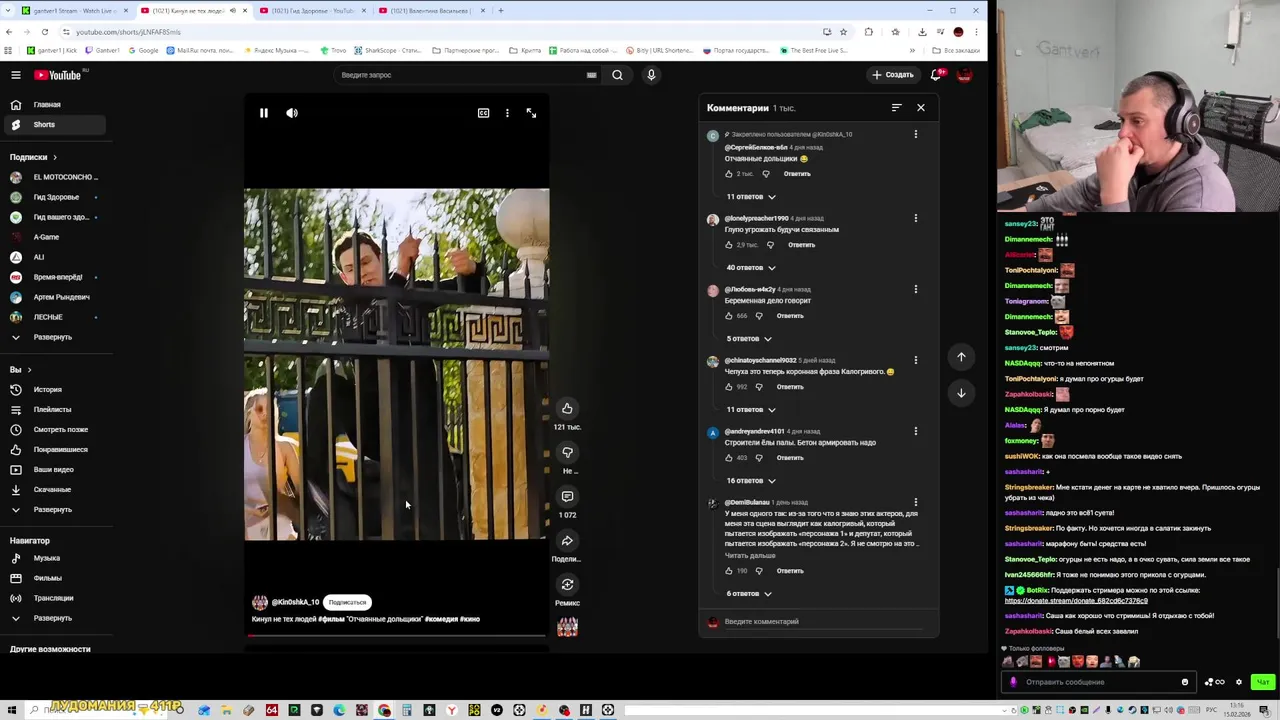Image resolution: width=1280 pixels, height=720 pixels.
Task: Enter fullscreen for the Short
Action: 531,113
